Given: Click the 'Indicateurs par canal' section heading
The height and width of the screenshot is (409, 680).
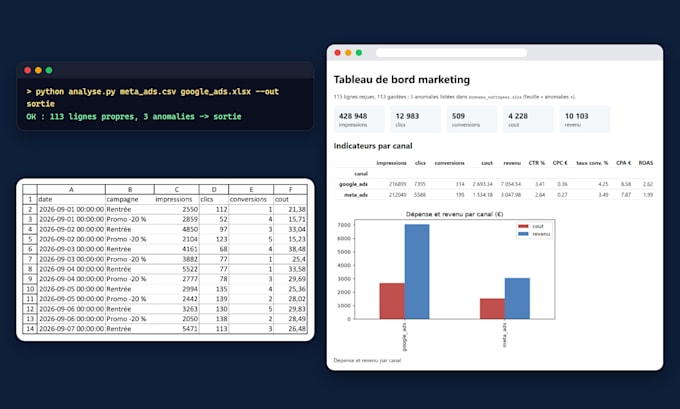Looking at the screenshot, I should (x=373, y=146).
